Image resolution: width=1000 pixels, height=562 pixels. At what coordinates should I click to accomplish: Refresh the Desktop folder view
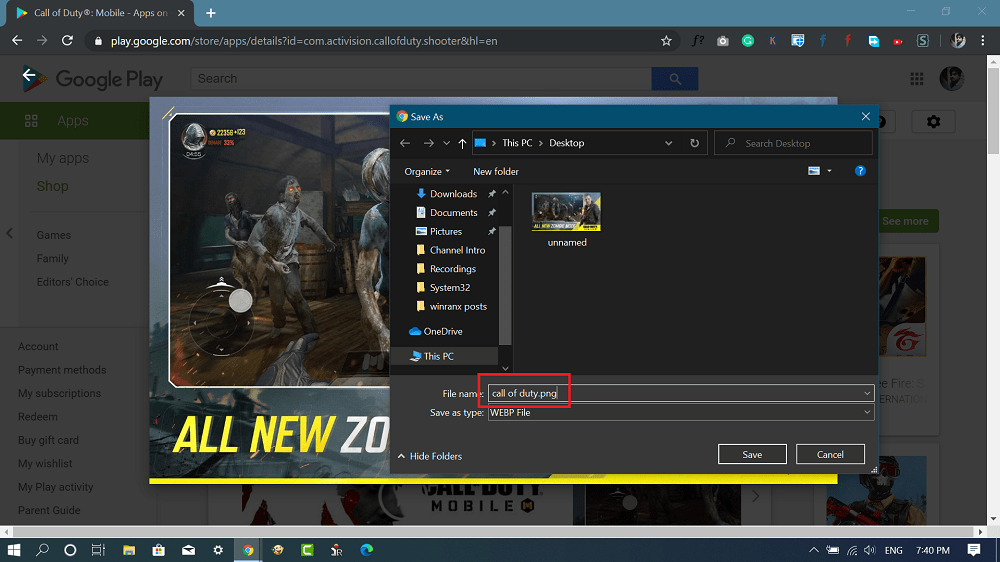[695, 143]
